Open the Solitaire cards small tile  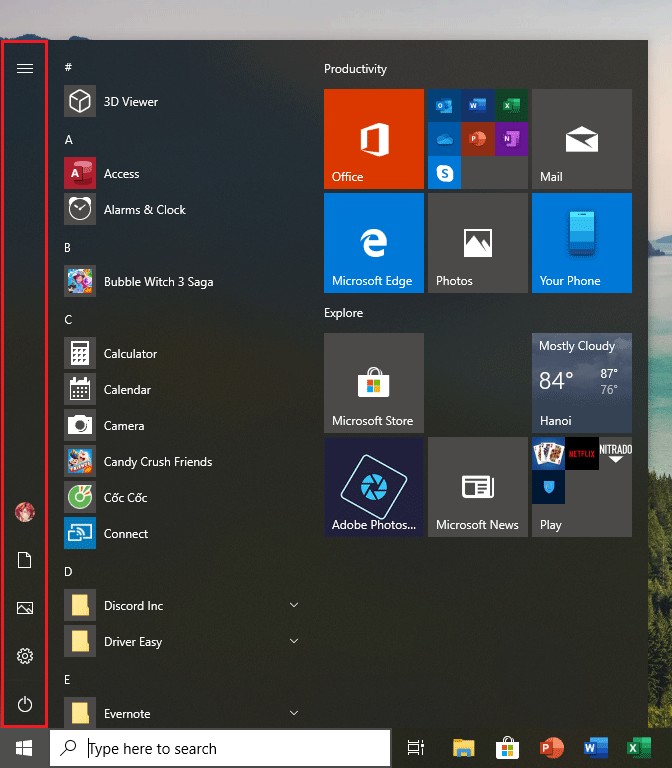549,454
